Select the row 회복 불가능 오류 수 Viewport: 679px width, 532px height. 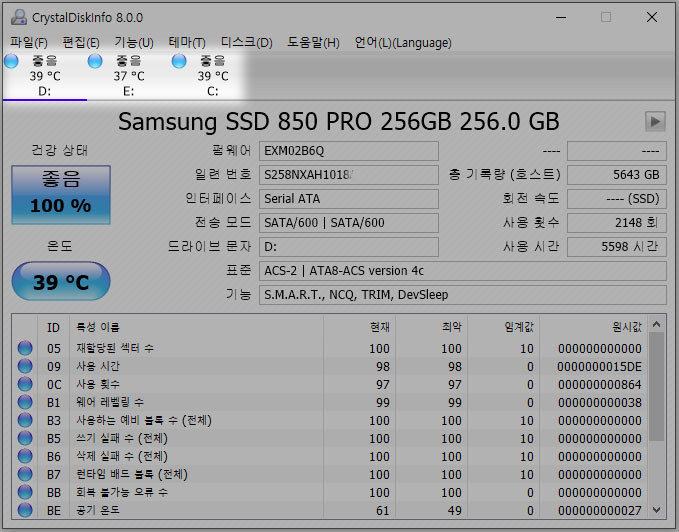click(x=330, y=493)
